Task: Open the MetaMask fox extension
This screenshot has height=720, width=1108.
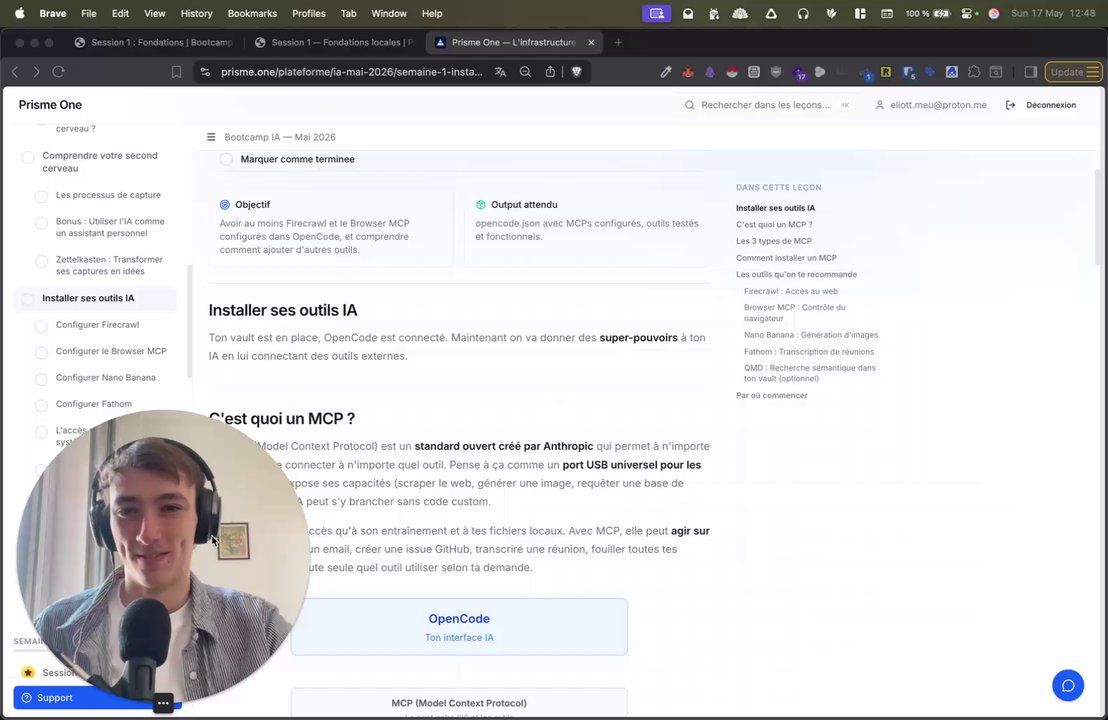Action: point(688,72)
